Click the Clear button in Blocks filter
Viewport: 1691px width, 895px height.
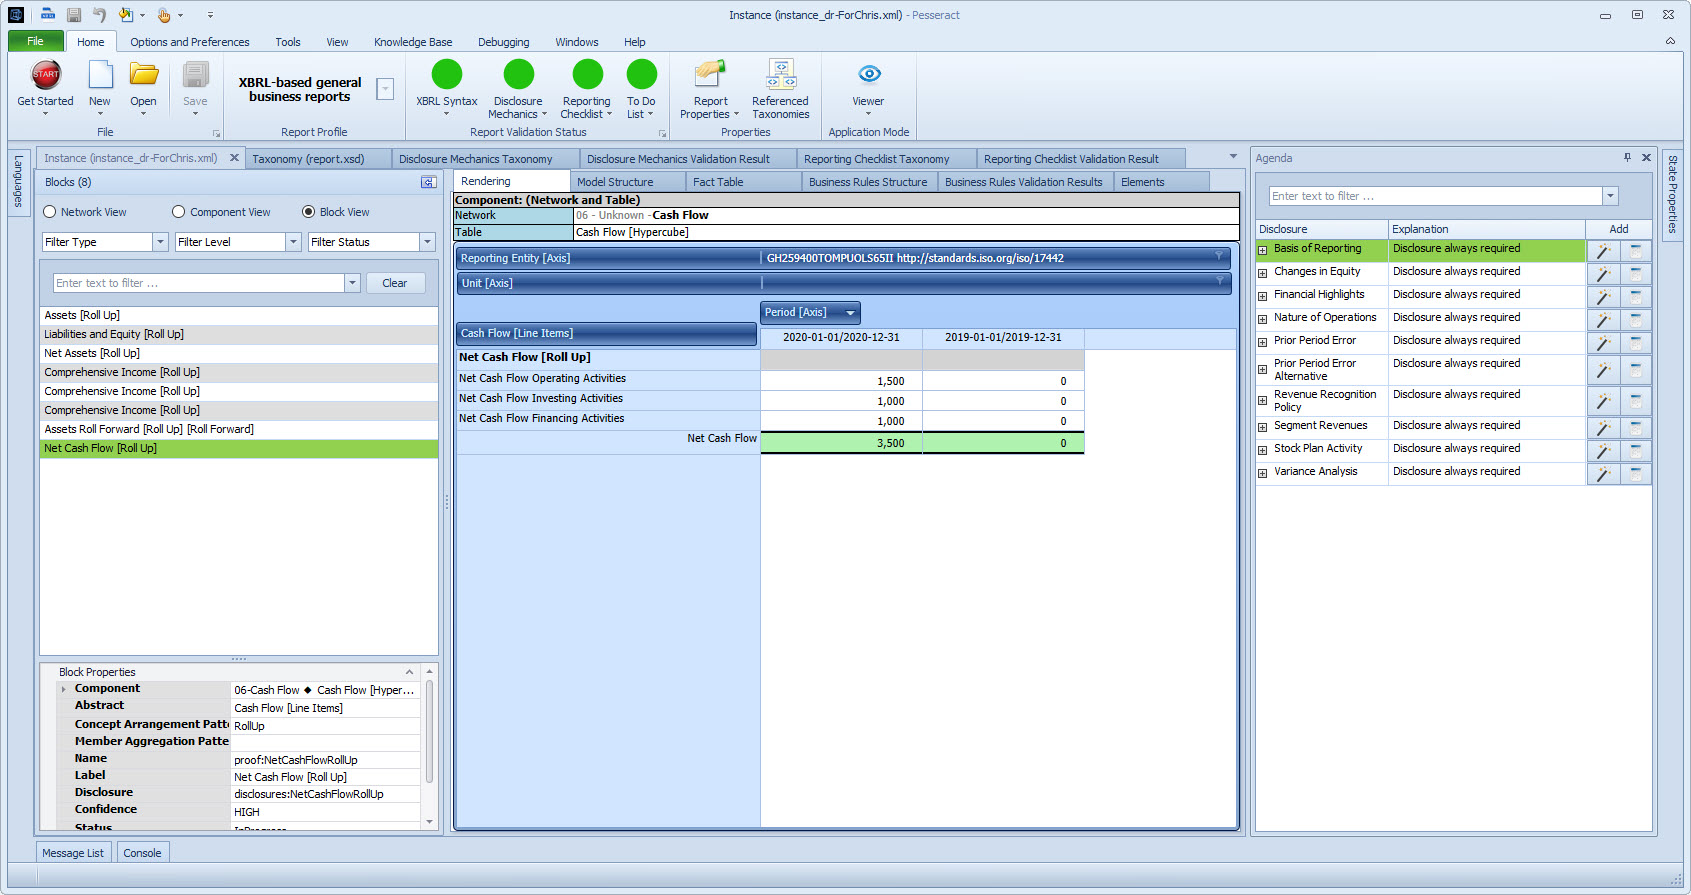tap(395, 283)
